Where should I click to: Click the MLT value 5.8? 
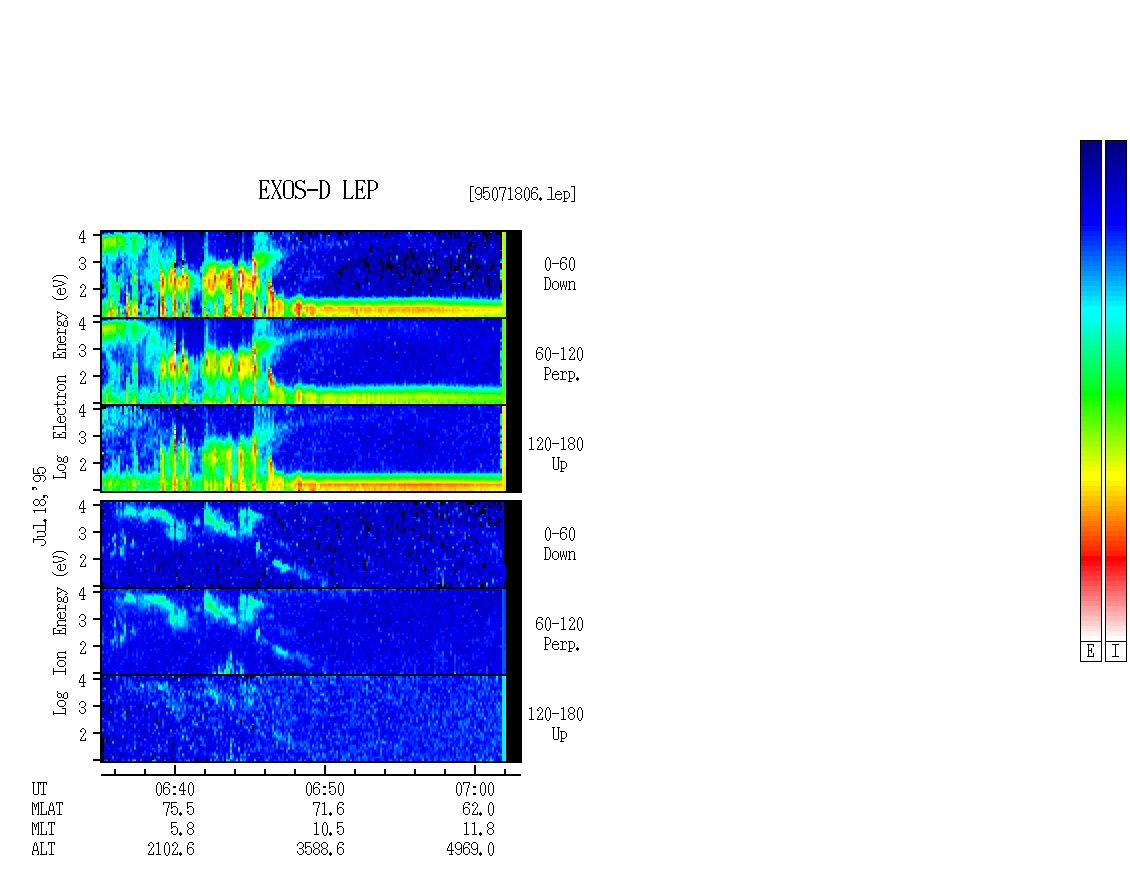[x=182, y=830]
